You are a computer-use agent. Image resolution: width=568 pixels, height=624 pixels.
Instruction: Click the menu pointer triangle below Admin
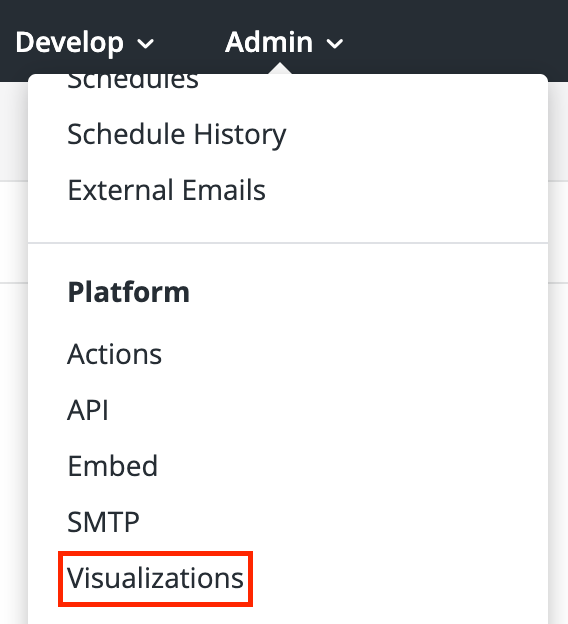280,68
